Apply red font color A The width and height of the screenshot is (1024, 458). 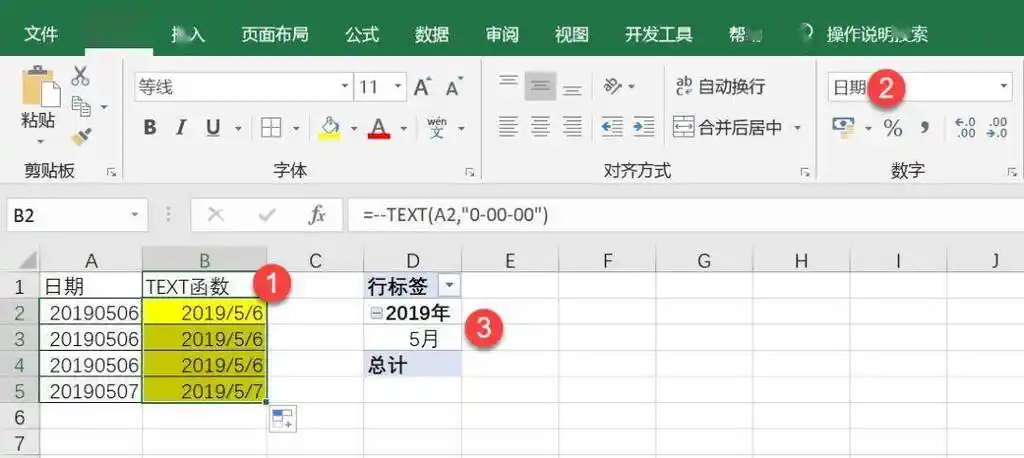pos(379,127)
